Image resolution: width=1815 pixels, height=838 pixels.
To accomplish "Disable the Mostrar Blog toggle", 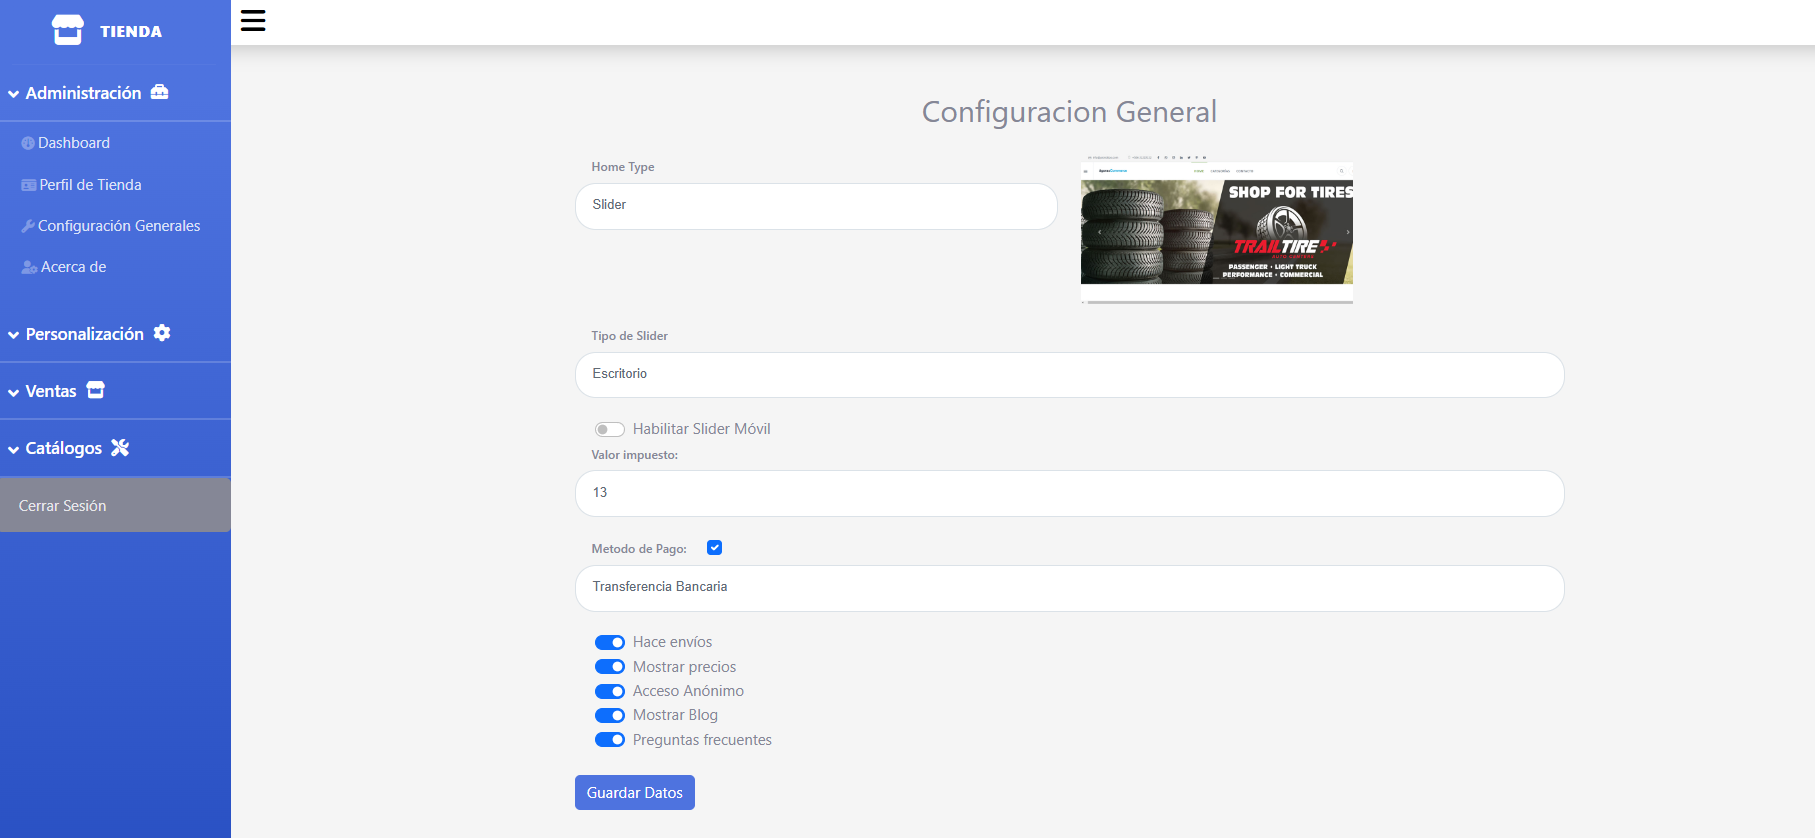I will [609, 715].
